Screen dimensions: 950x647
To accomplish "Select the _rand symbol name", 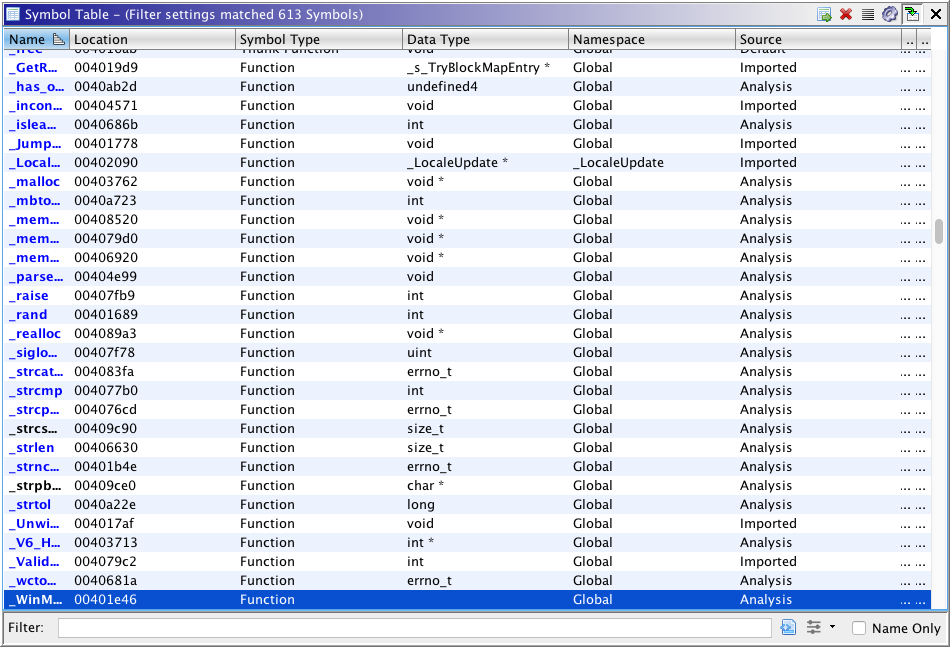I will [x=28, y=314].
